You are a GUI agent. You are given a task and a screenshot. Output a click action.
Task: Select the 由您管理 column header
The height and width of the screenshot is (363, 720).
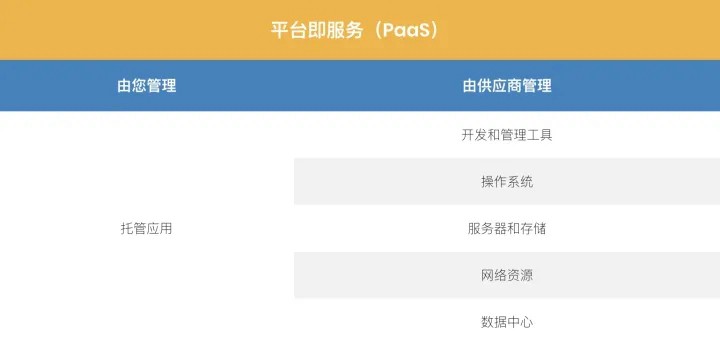tap(146, 86)
